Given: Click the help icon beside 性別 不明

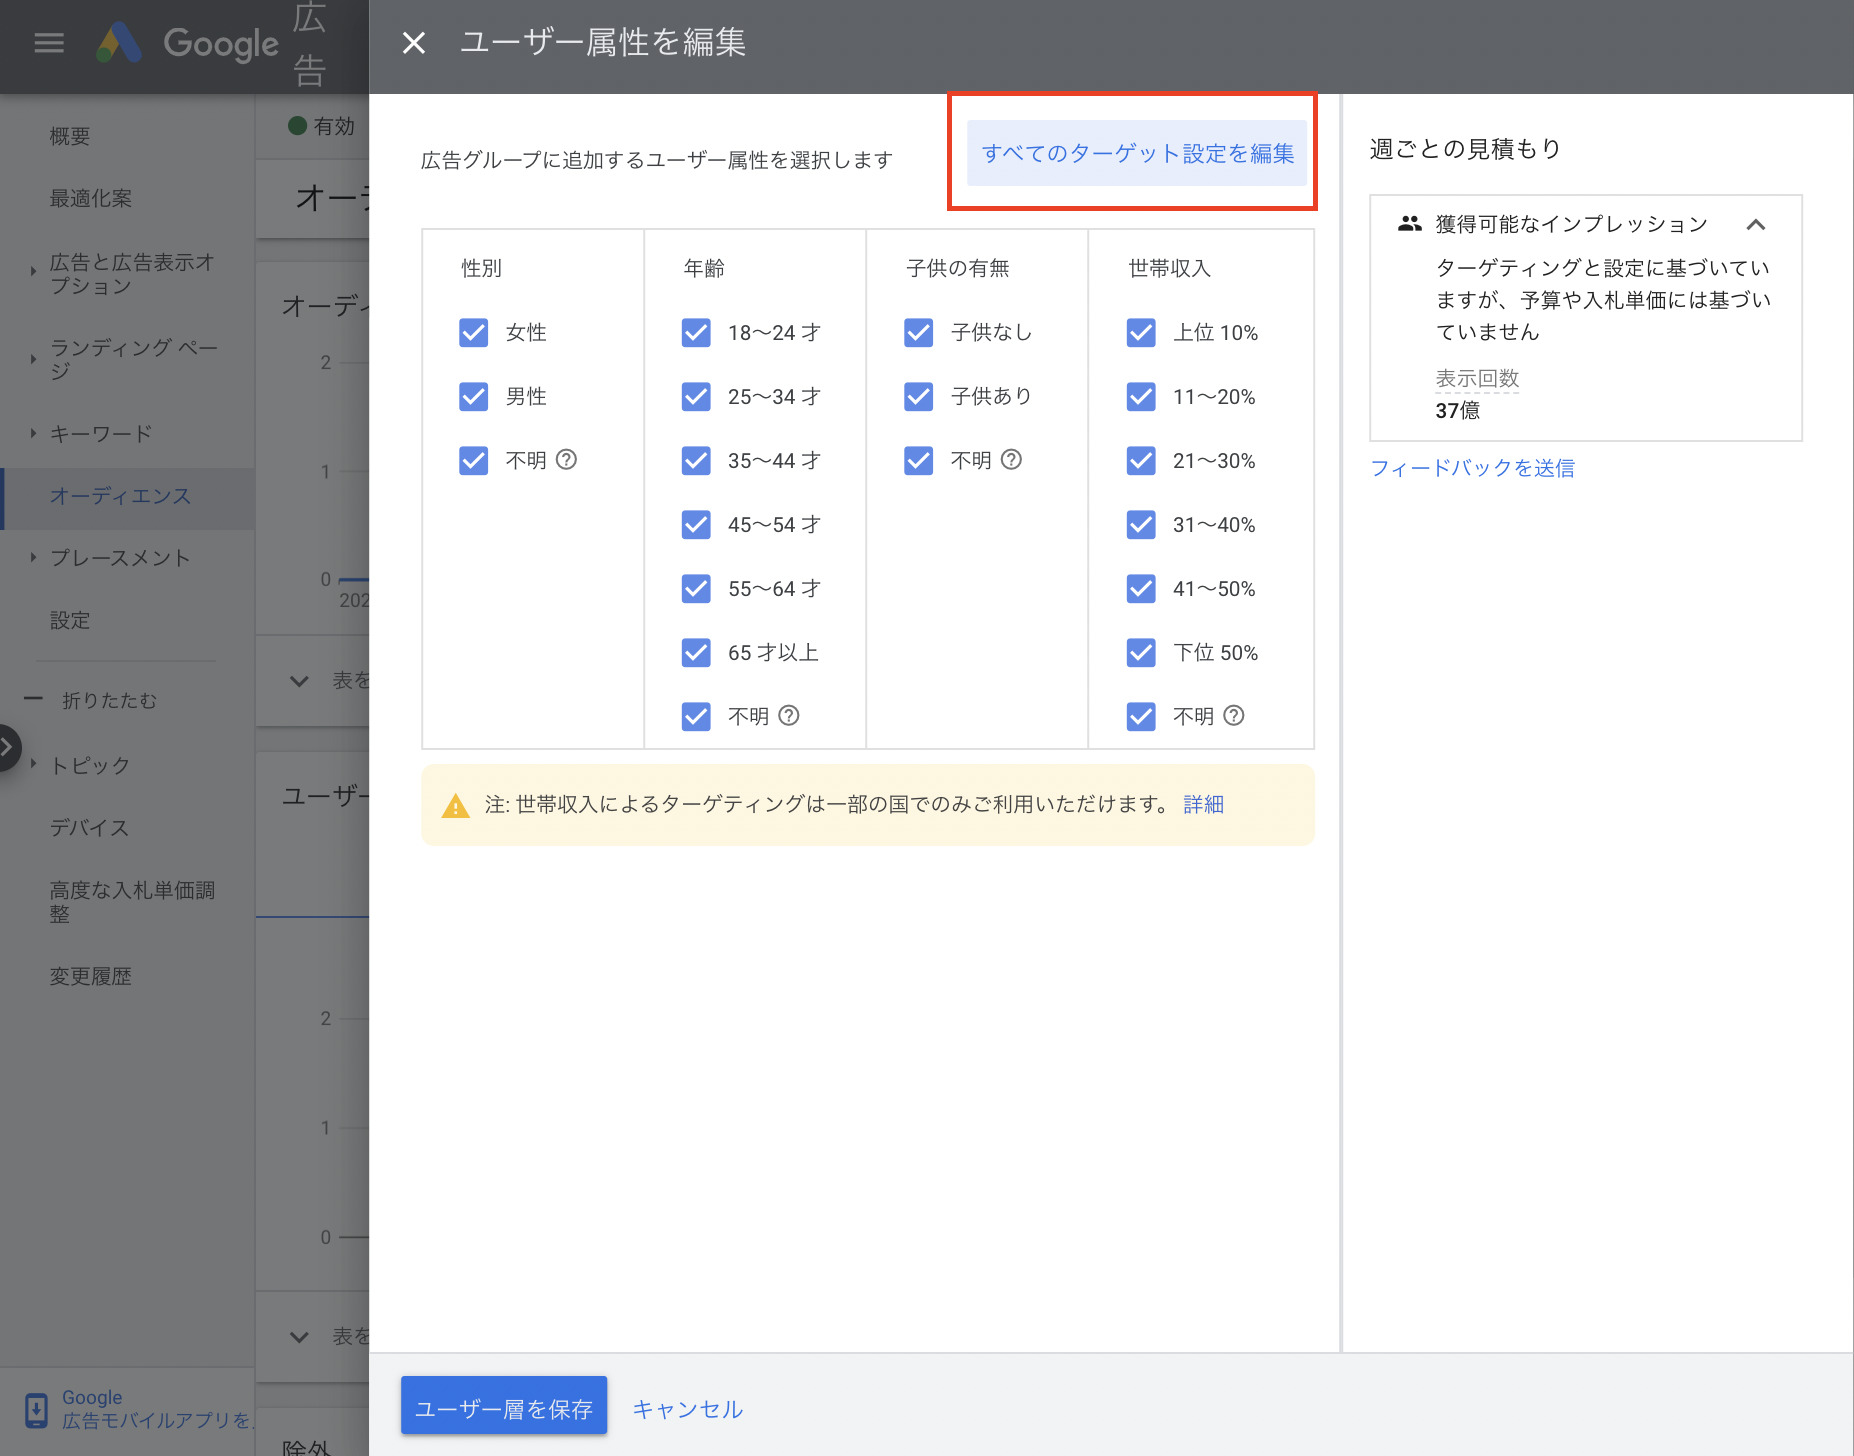Looking at the screenshot, I should pos(567,460).
